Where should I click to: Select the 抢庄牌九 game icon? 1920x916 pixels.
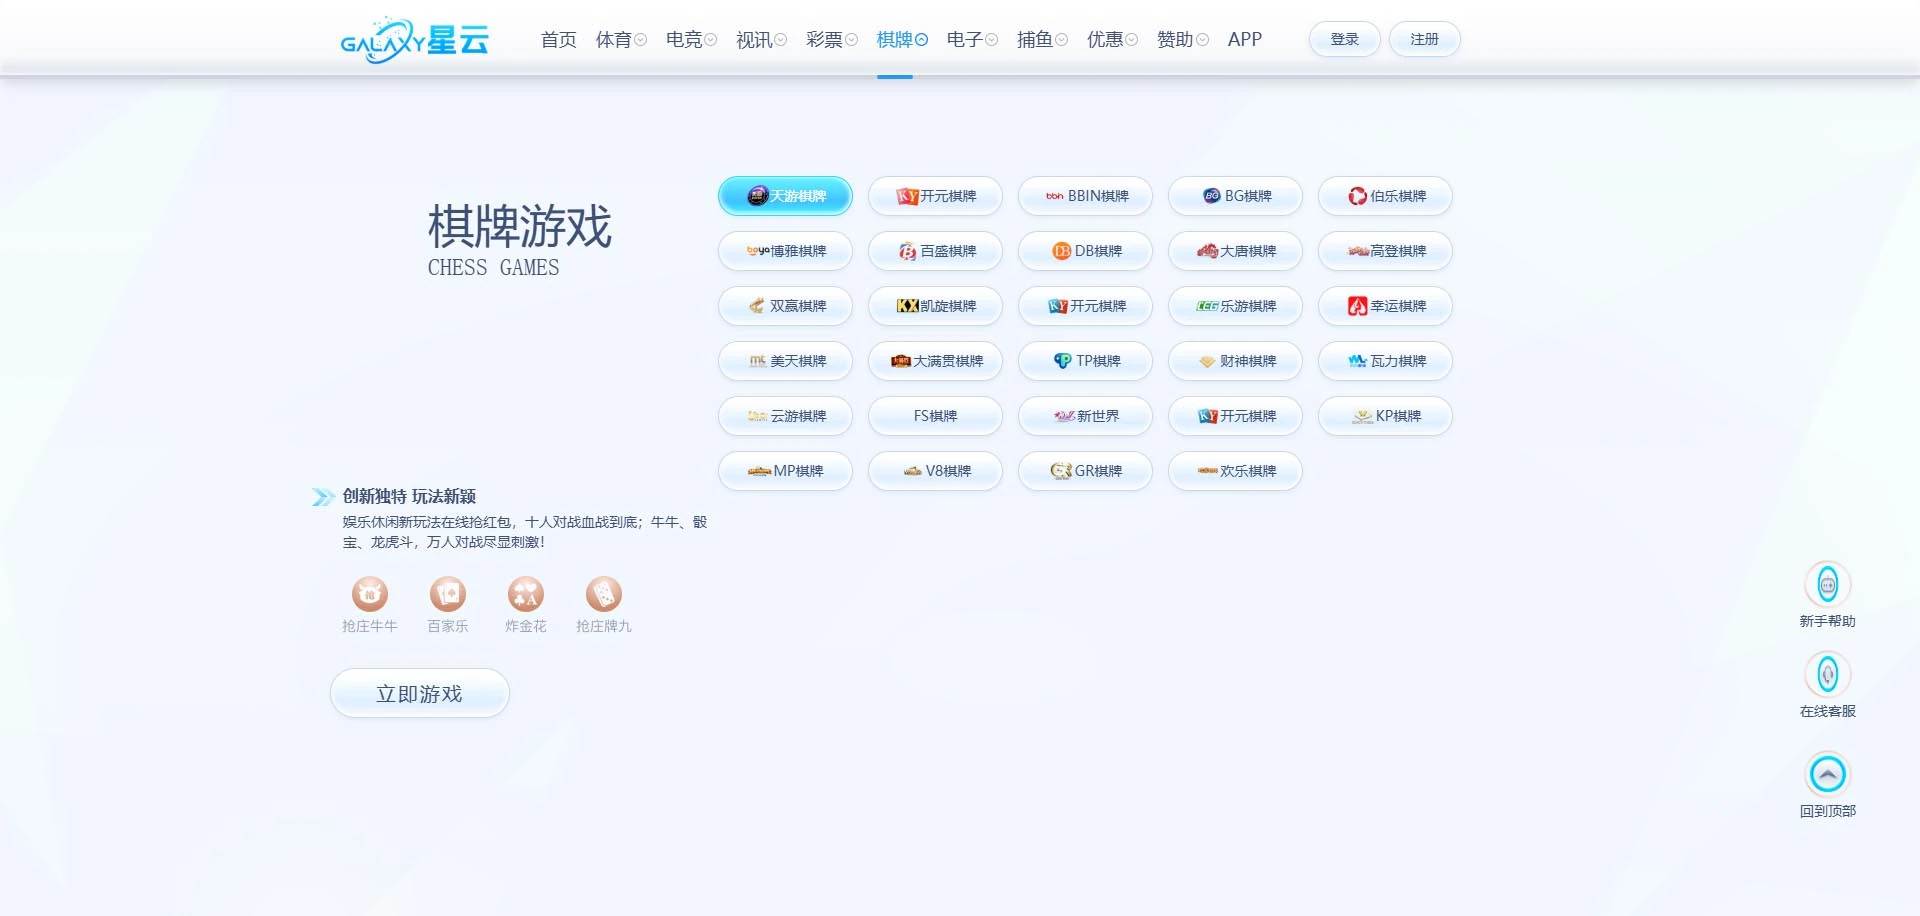point(603,592)
